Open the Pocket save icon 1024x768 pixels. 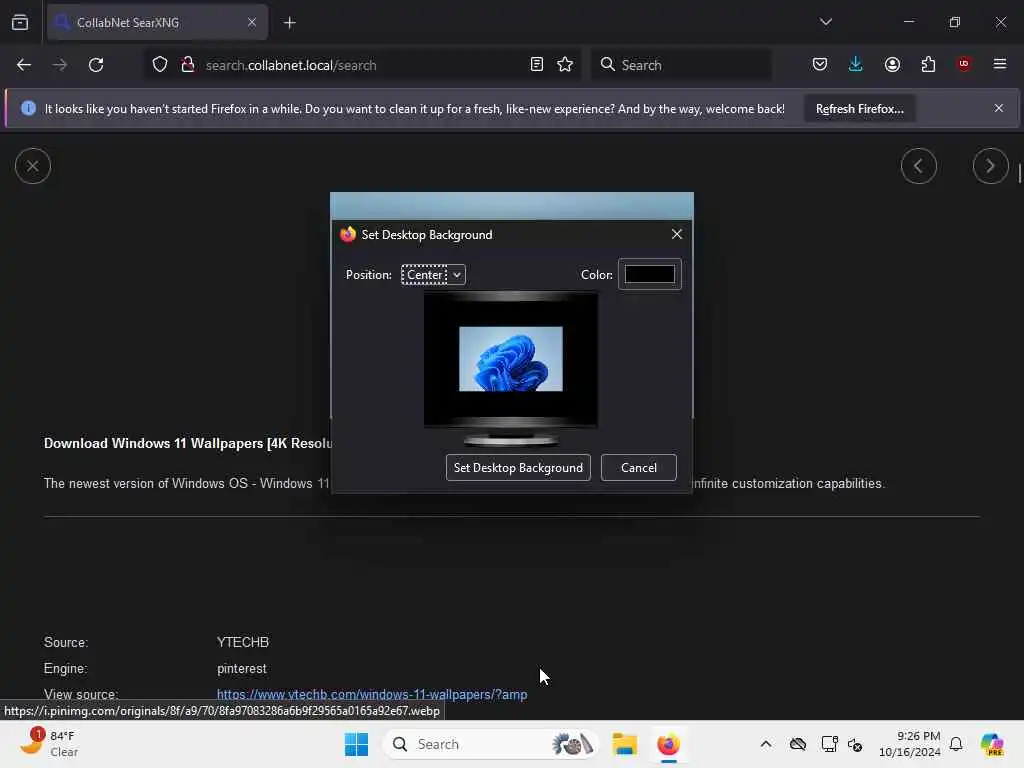point(820,64)
